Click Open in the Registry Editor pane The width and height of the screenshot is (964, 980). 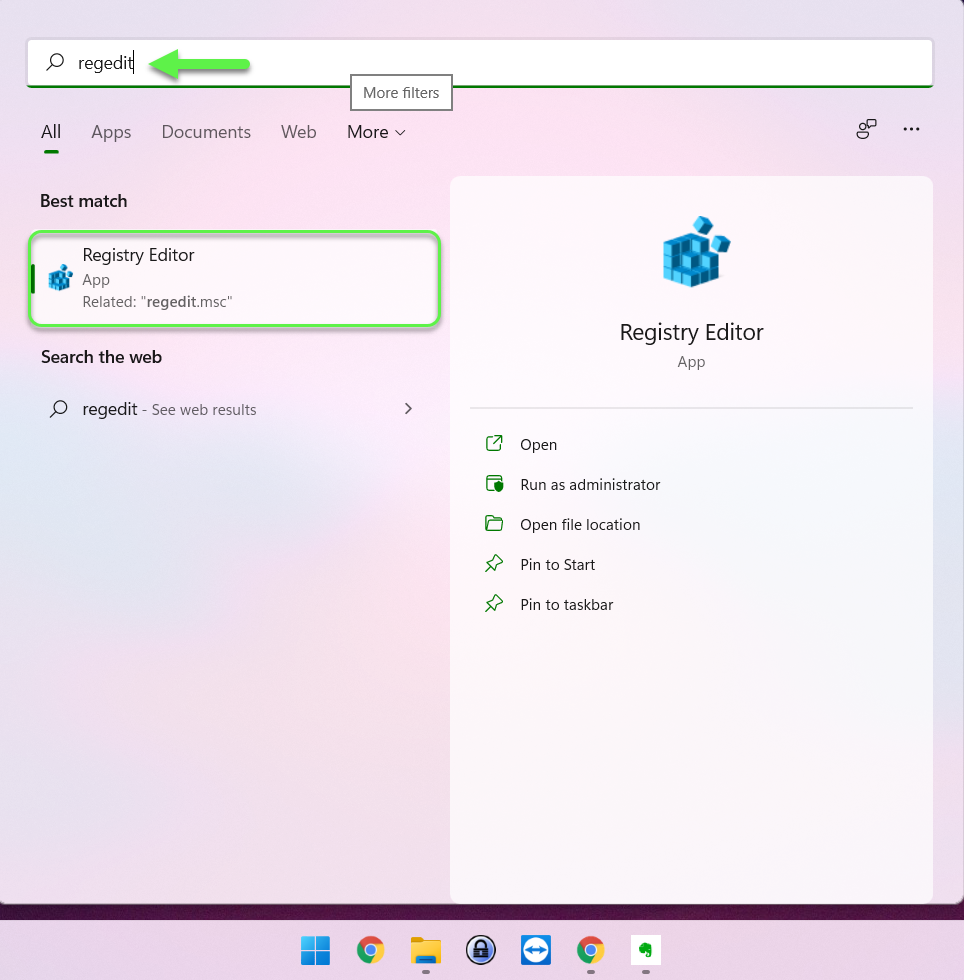tap(538, 445)
